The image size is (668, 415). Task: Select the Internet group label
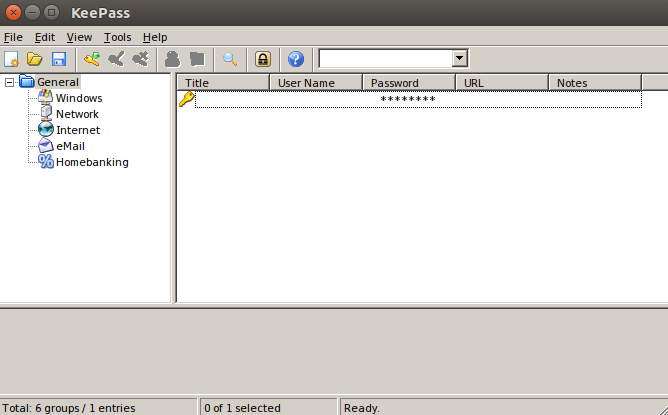click(x=78, y=130)
